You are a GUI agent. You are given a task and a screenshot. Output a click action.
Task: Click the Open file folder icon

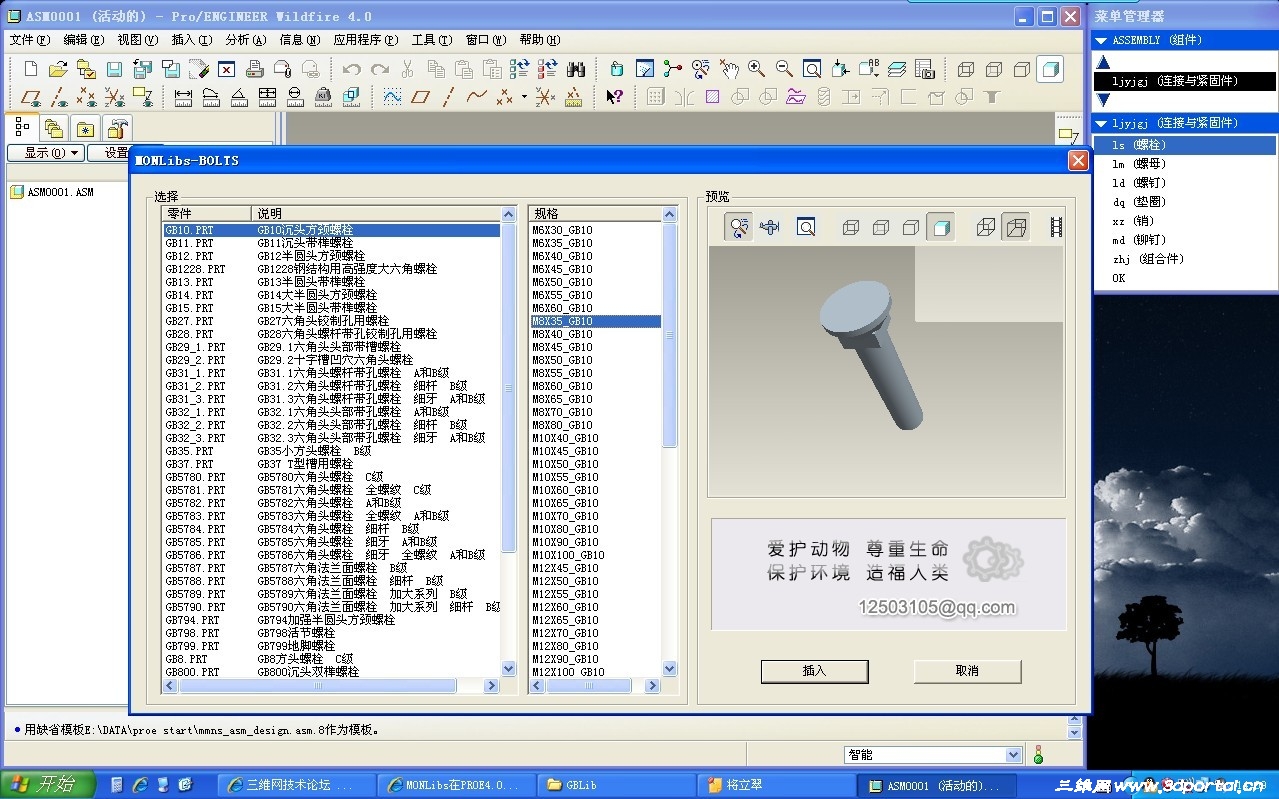(x=58, y=69)
